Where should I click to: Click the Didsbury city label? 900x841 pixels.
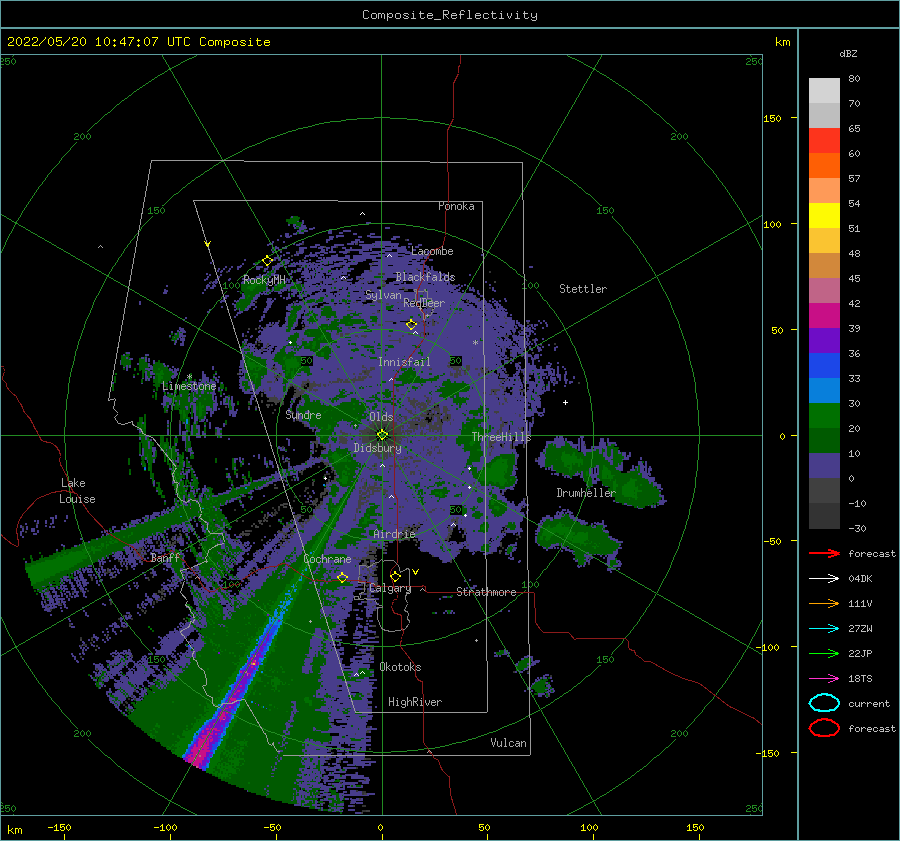coord(378,448)
